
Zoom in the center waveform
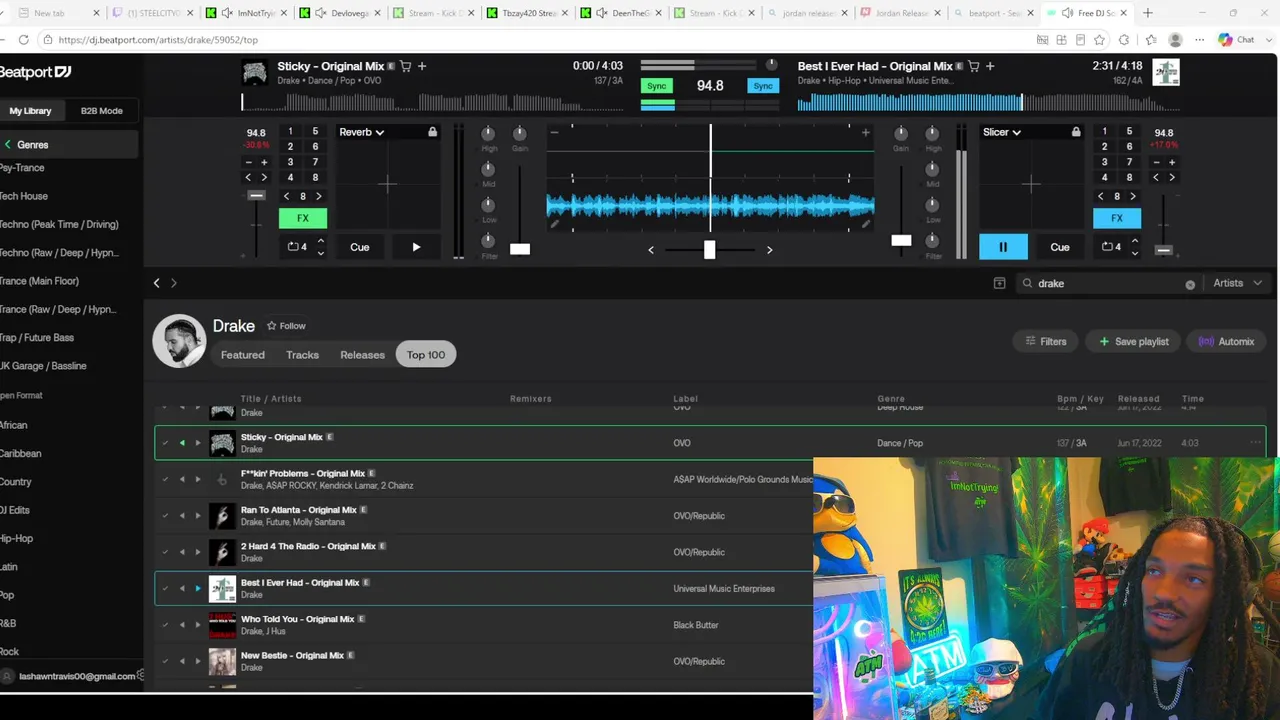(866, 132)
